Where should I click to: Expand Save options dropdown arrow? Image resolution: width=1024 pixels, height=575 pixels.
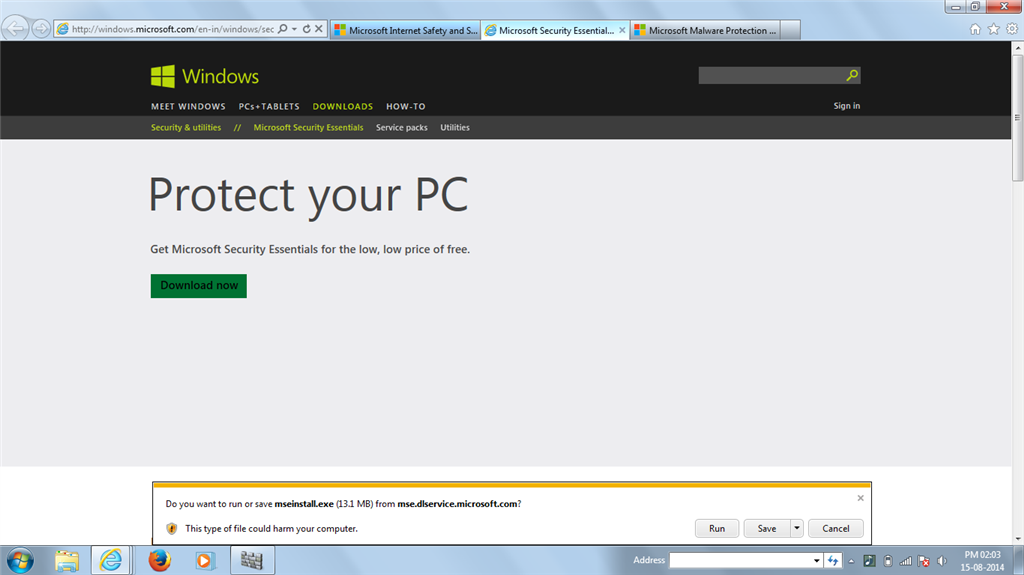coord(797,529)
